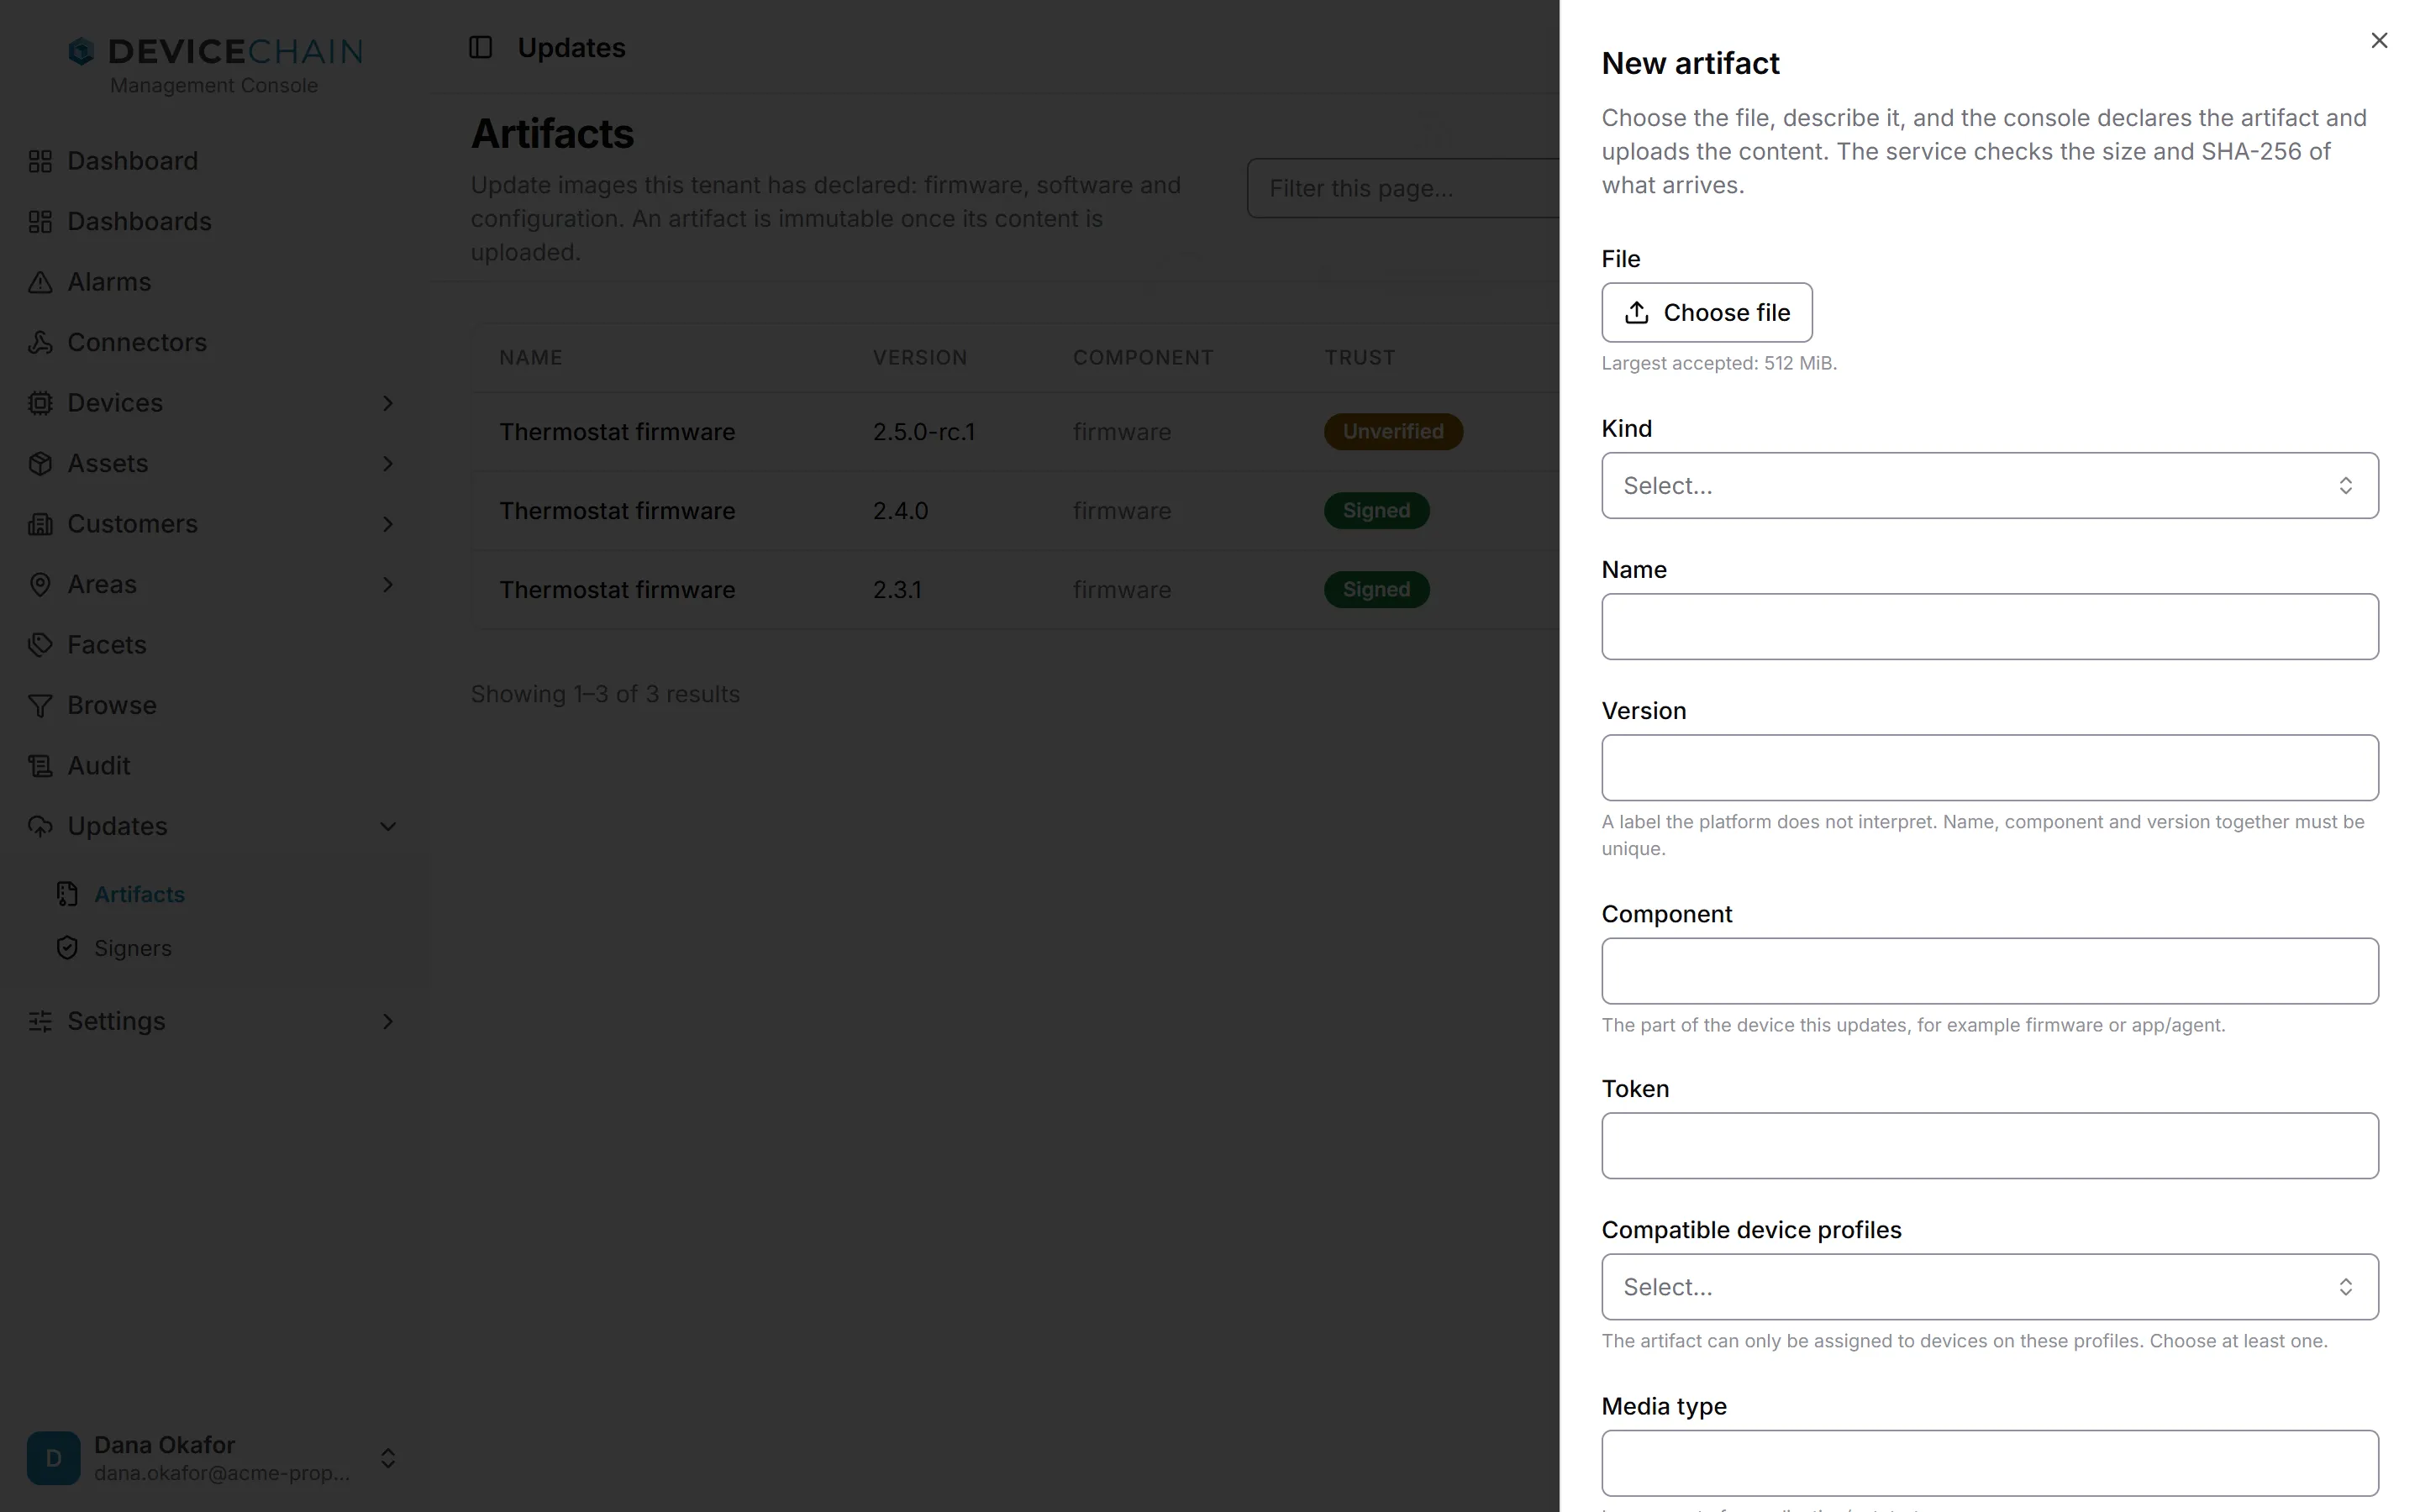Go to Signers submenu item
Viewport: 2420px width, 1512px height.
133,948
